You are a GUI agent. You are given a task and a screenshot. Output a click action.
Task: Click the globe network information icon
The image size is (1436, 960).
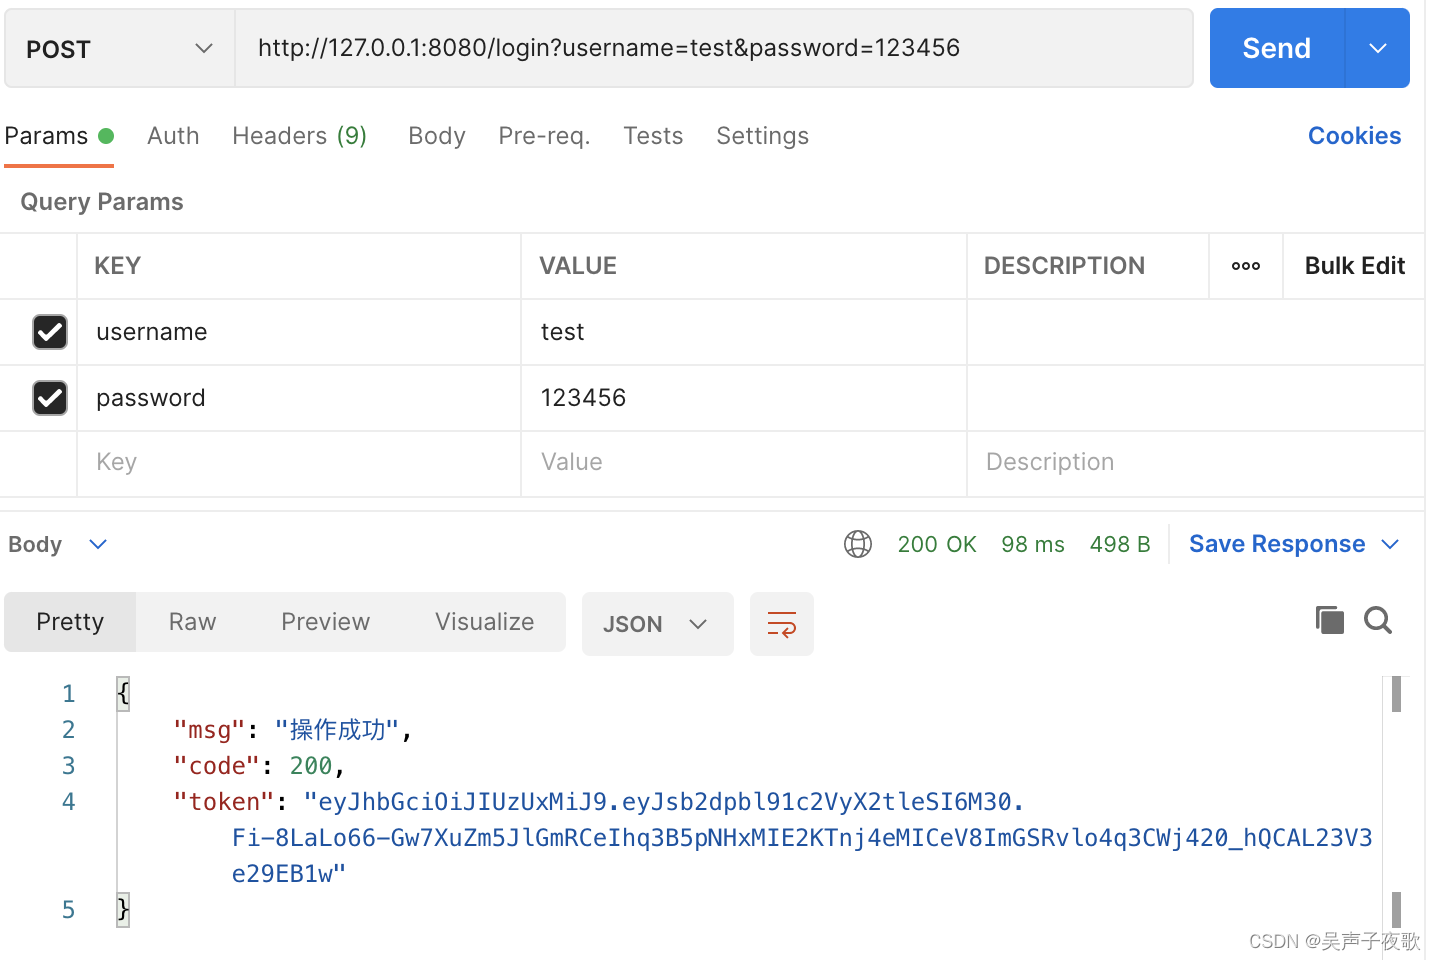(x=858, y=544)
